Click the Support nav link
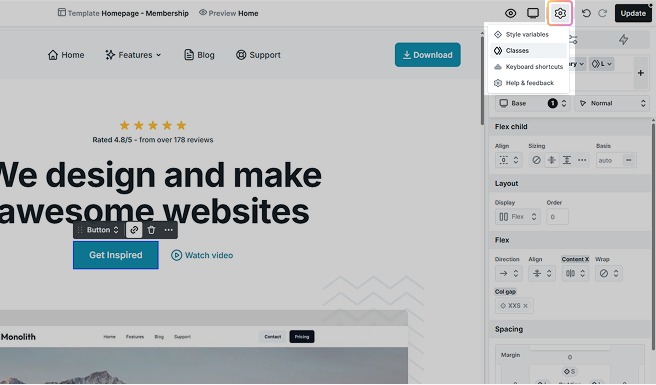 pyautogui.click(x=258, y=55)
